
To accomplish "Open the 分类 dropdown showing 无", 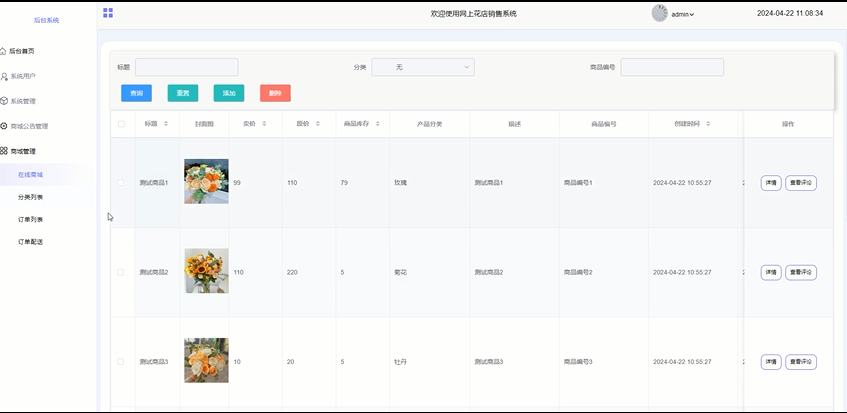I will [x=423, y=67].
